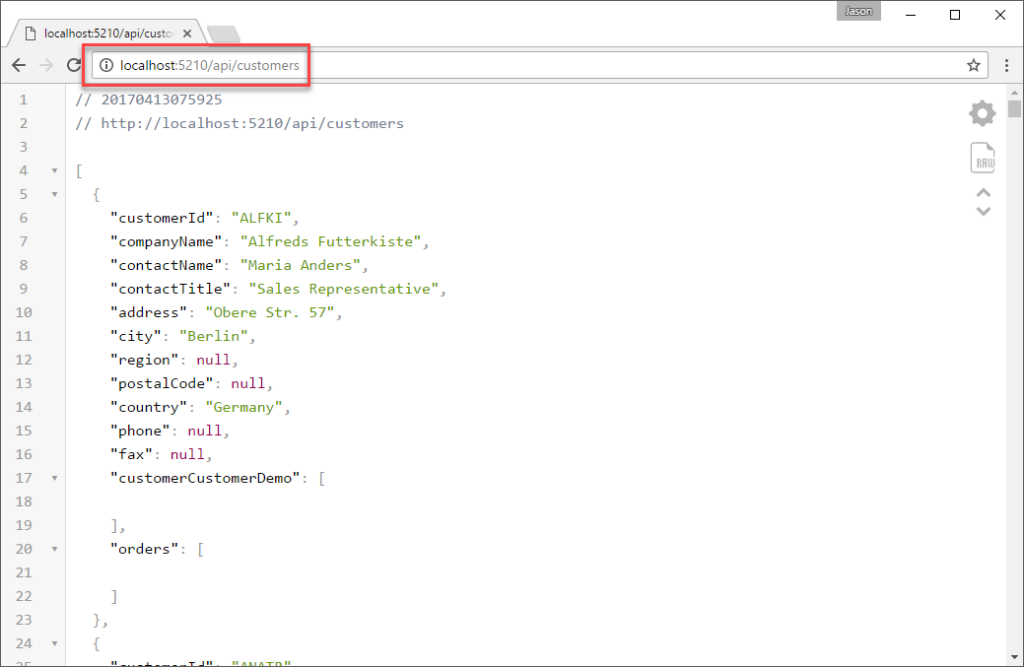
Task: Collapse the orders array on line 20
Action: (x=55, y=549)
